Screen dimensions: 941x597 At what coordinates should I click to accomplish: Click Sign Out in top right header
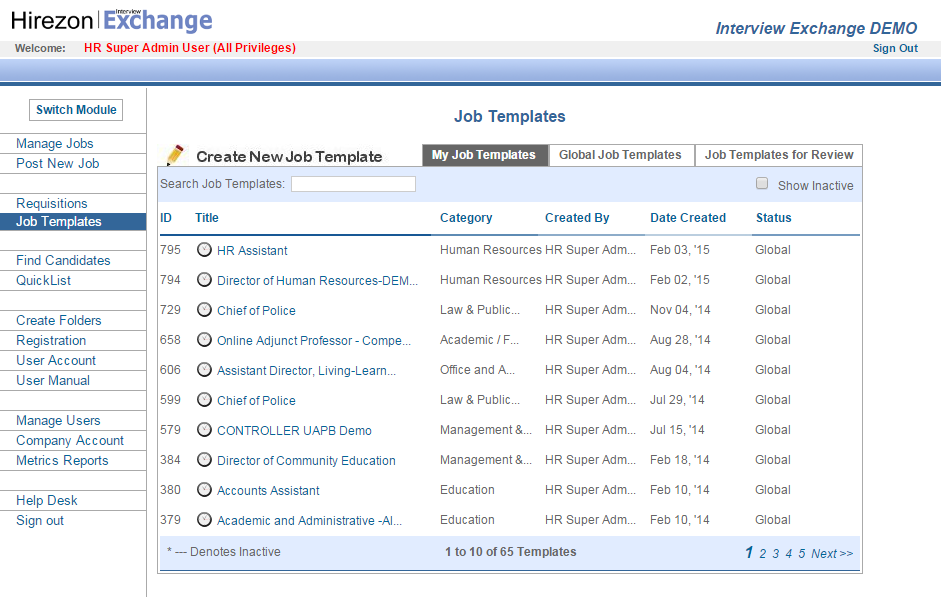pyautogui.click(x=895, y=49)
